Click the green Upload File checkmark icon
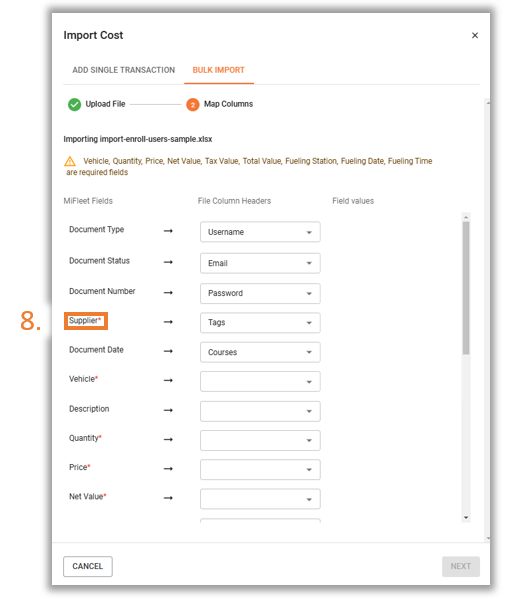The image size is (510, 599). click(x=74, y=104)
